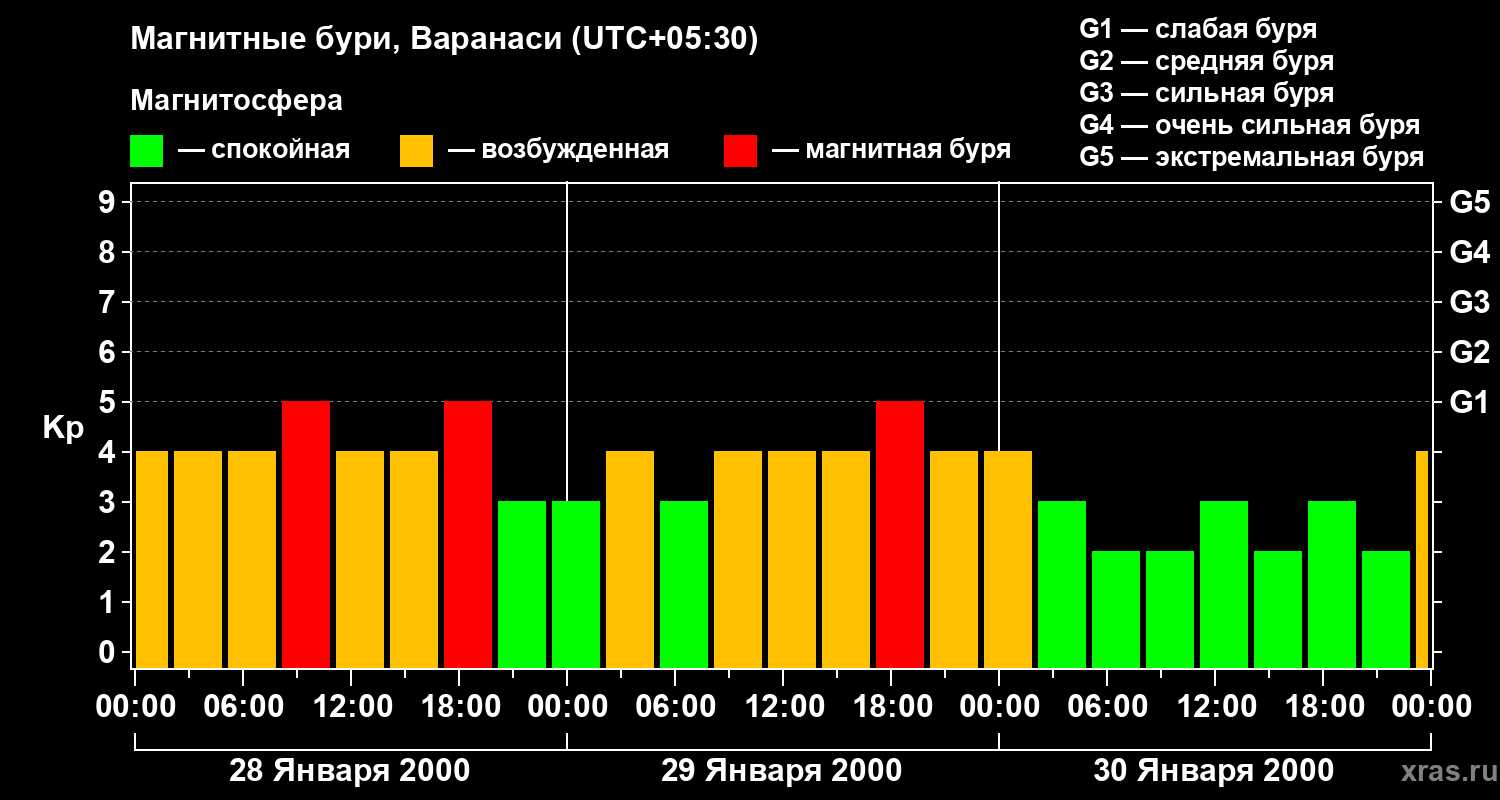1500x800 pixels.
Task: Select the green Kp 2 bar at 06:00 on 30 January
Action: coord(1116,610)
